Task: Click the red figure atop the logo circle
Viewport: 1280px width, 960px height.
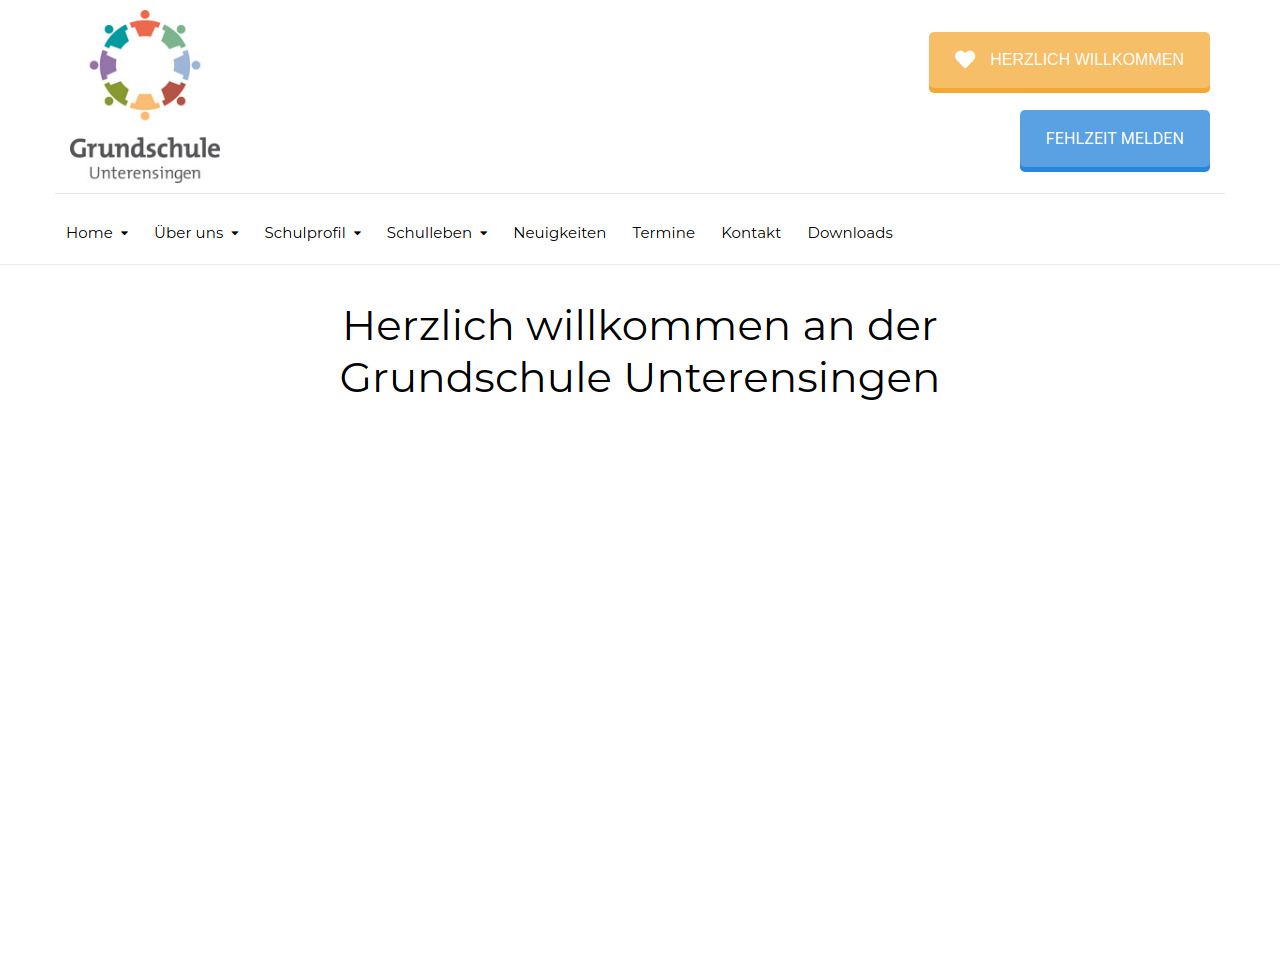Action: [145, 23]
